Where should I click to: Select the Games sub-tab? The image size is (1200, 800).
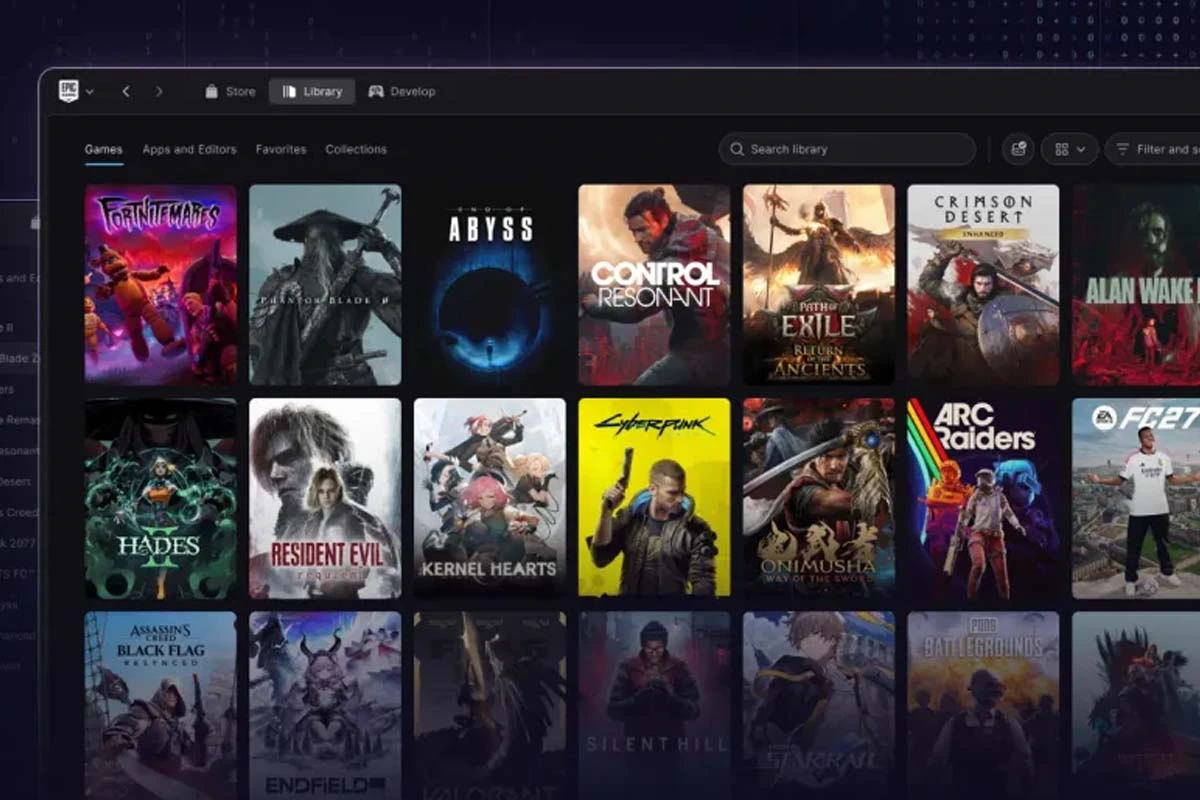tap(103, 149)
